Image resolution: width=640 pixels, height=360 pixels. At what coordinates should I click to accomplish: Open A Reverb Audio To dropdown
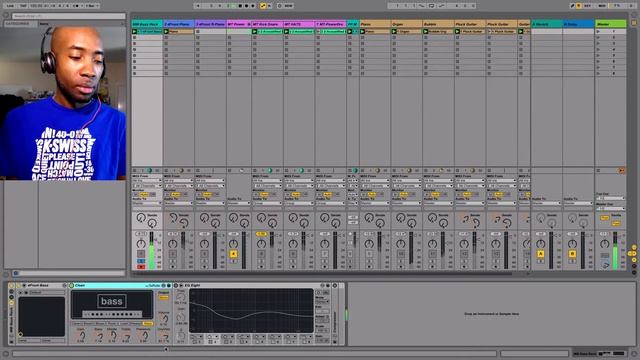tap(547, 203)
